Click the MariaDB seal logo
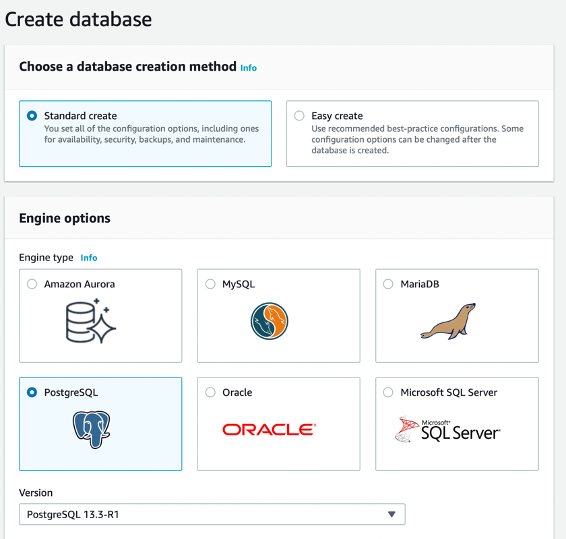Viewport: 566px width, 539px height. click(448, 321)
